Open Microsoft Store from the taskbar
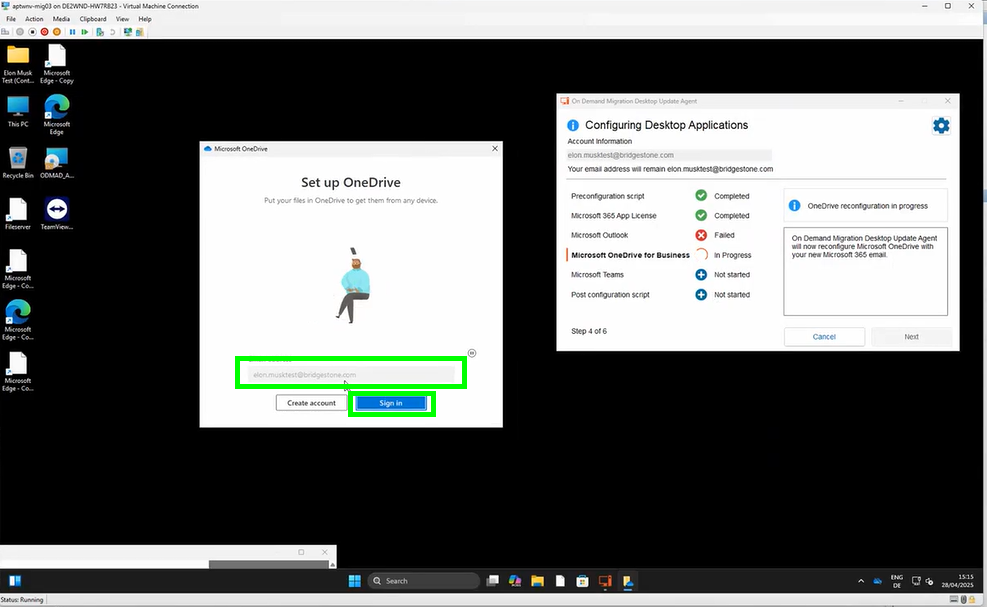The height and width of the screenshot is (607, 987). 582,581
